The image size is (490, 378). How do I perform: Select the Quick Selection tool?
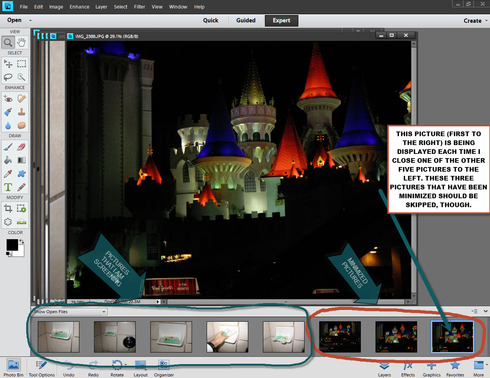[21, 77]
